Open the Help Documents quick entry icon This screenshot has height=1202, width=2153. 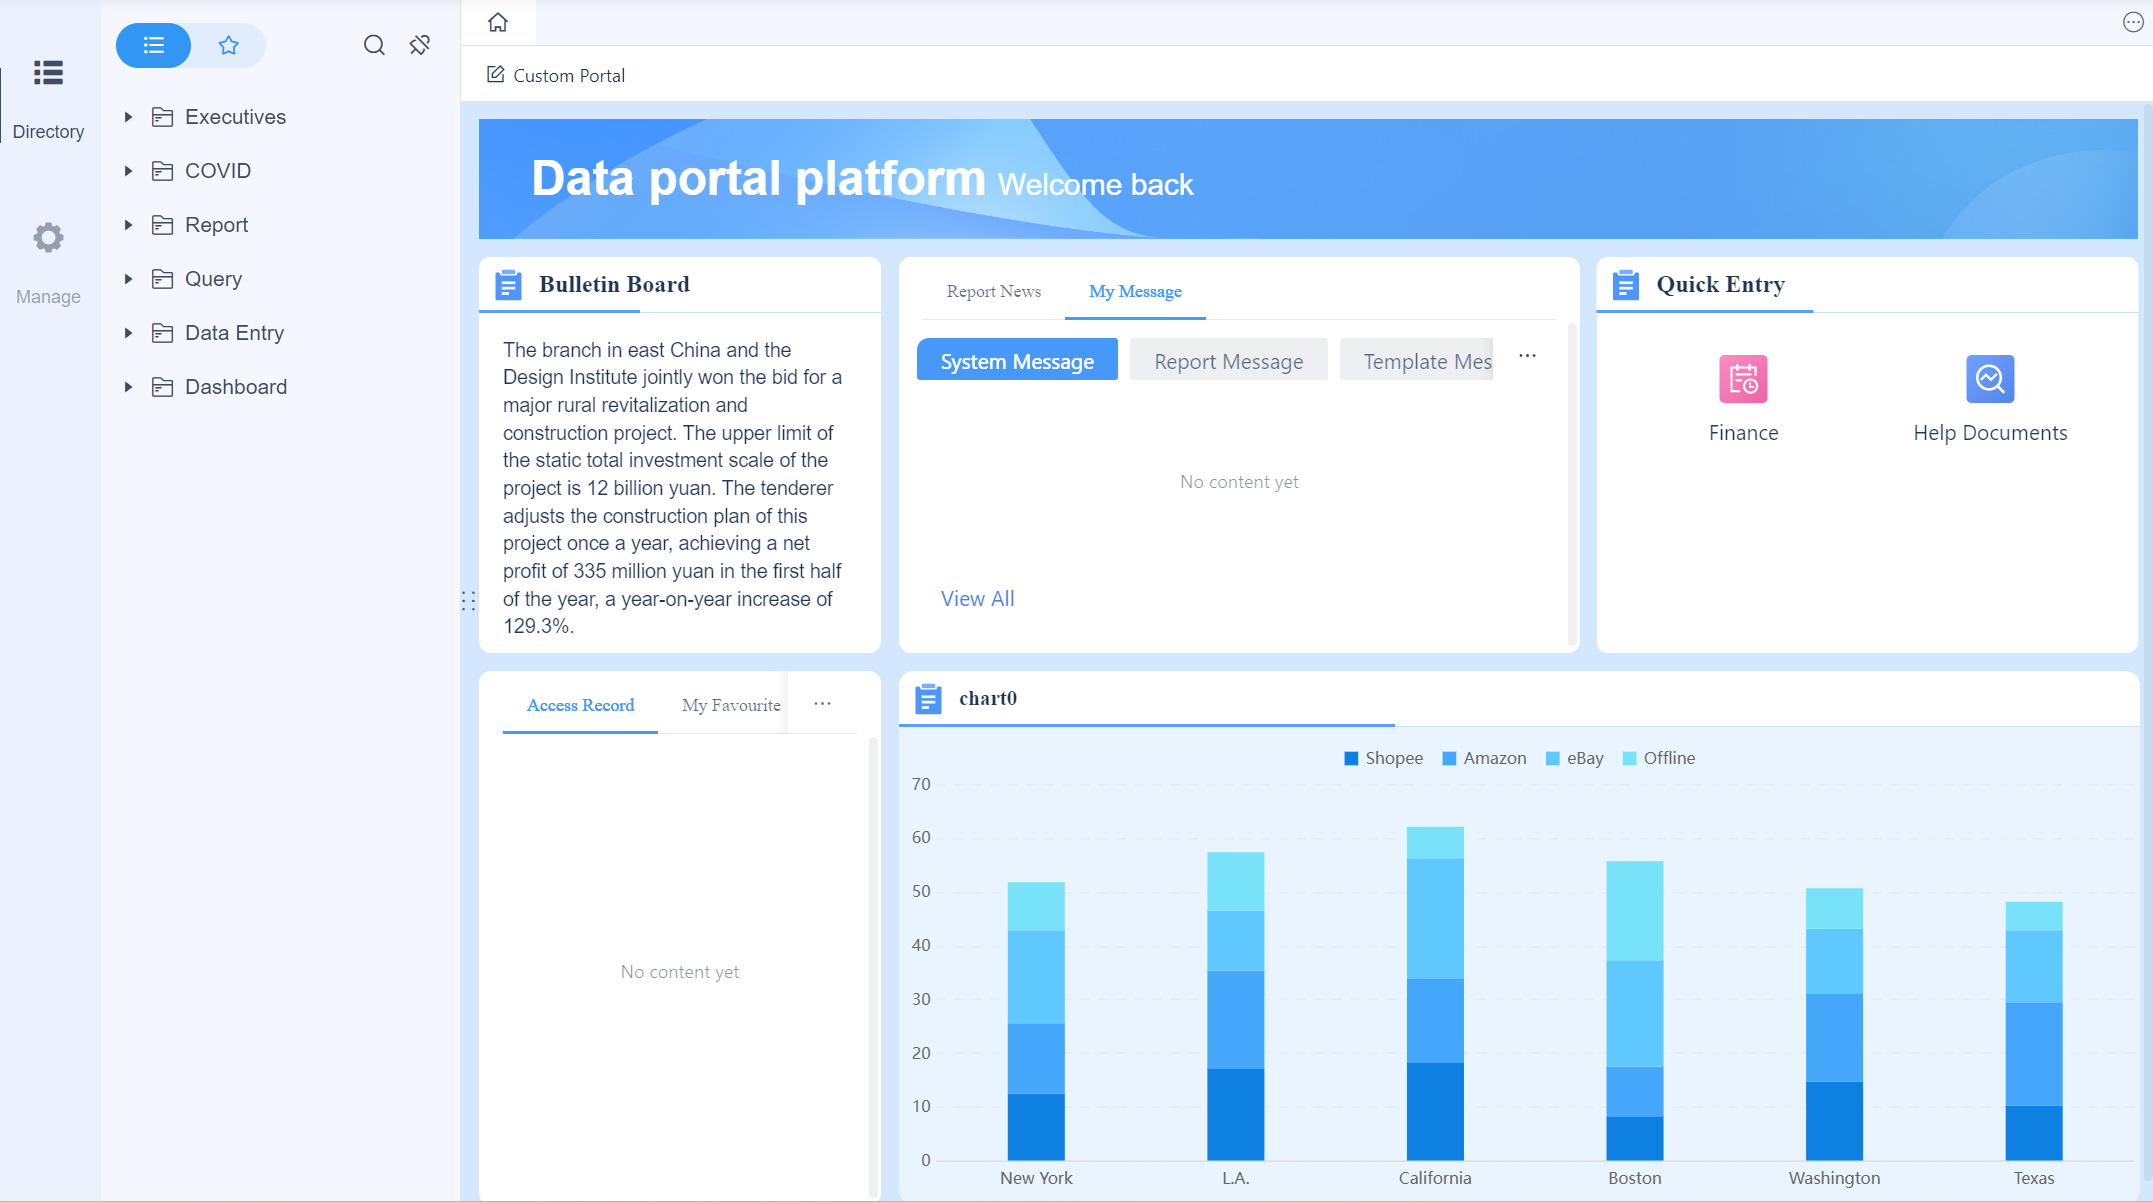pos(1990,379)
